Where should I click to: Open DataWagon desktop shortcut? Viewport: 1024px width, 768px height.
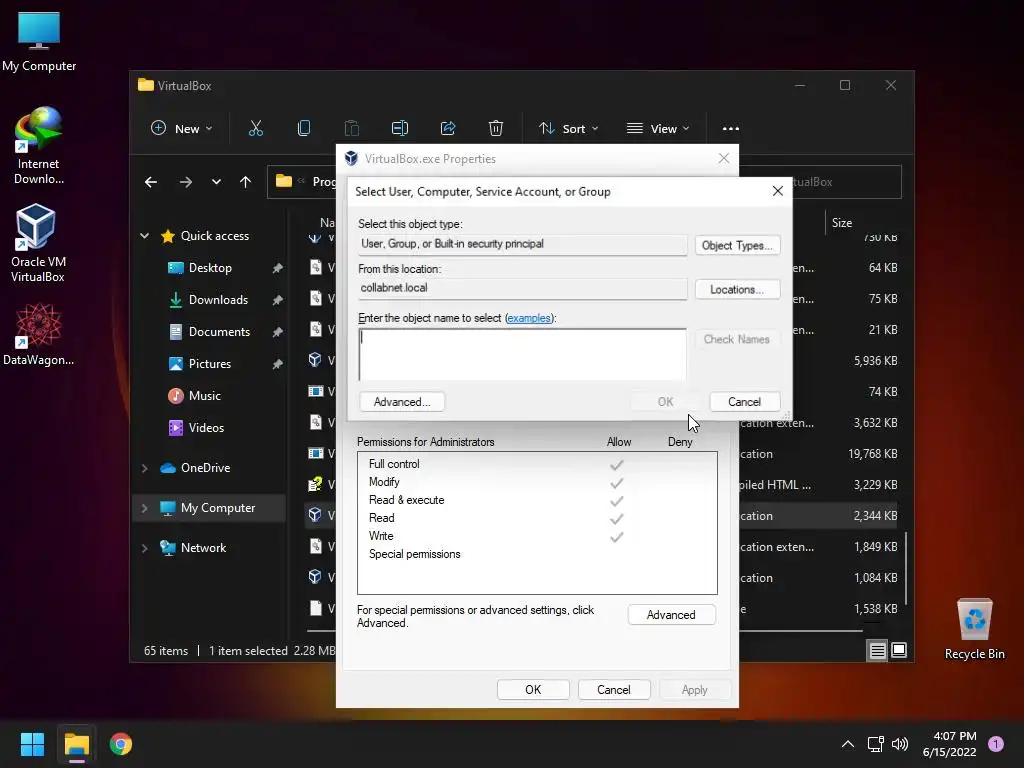38,334
